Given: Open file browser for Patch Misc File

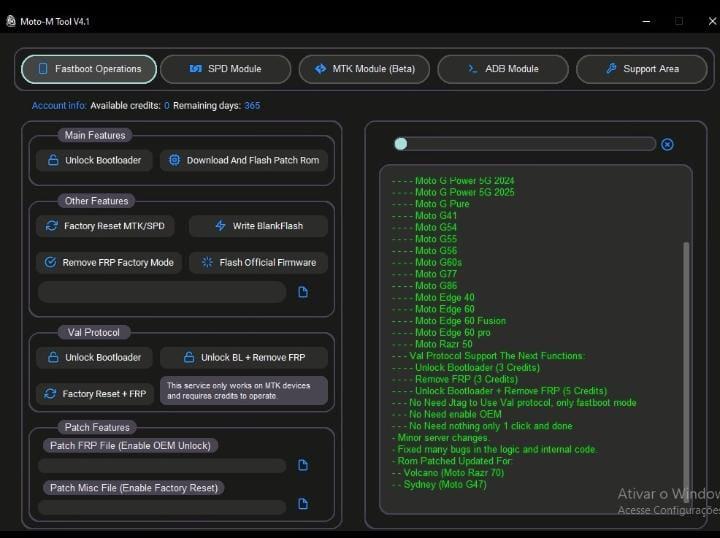Looking at the screenshot, I should click(x=303, y=504).
